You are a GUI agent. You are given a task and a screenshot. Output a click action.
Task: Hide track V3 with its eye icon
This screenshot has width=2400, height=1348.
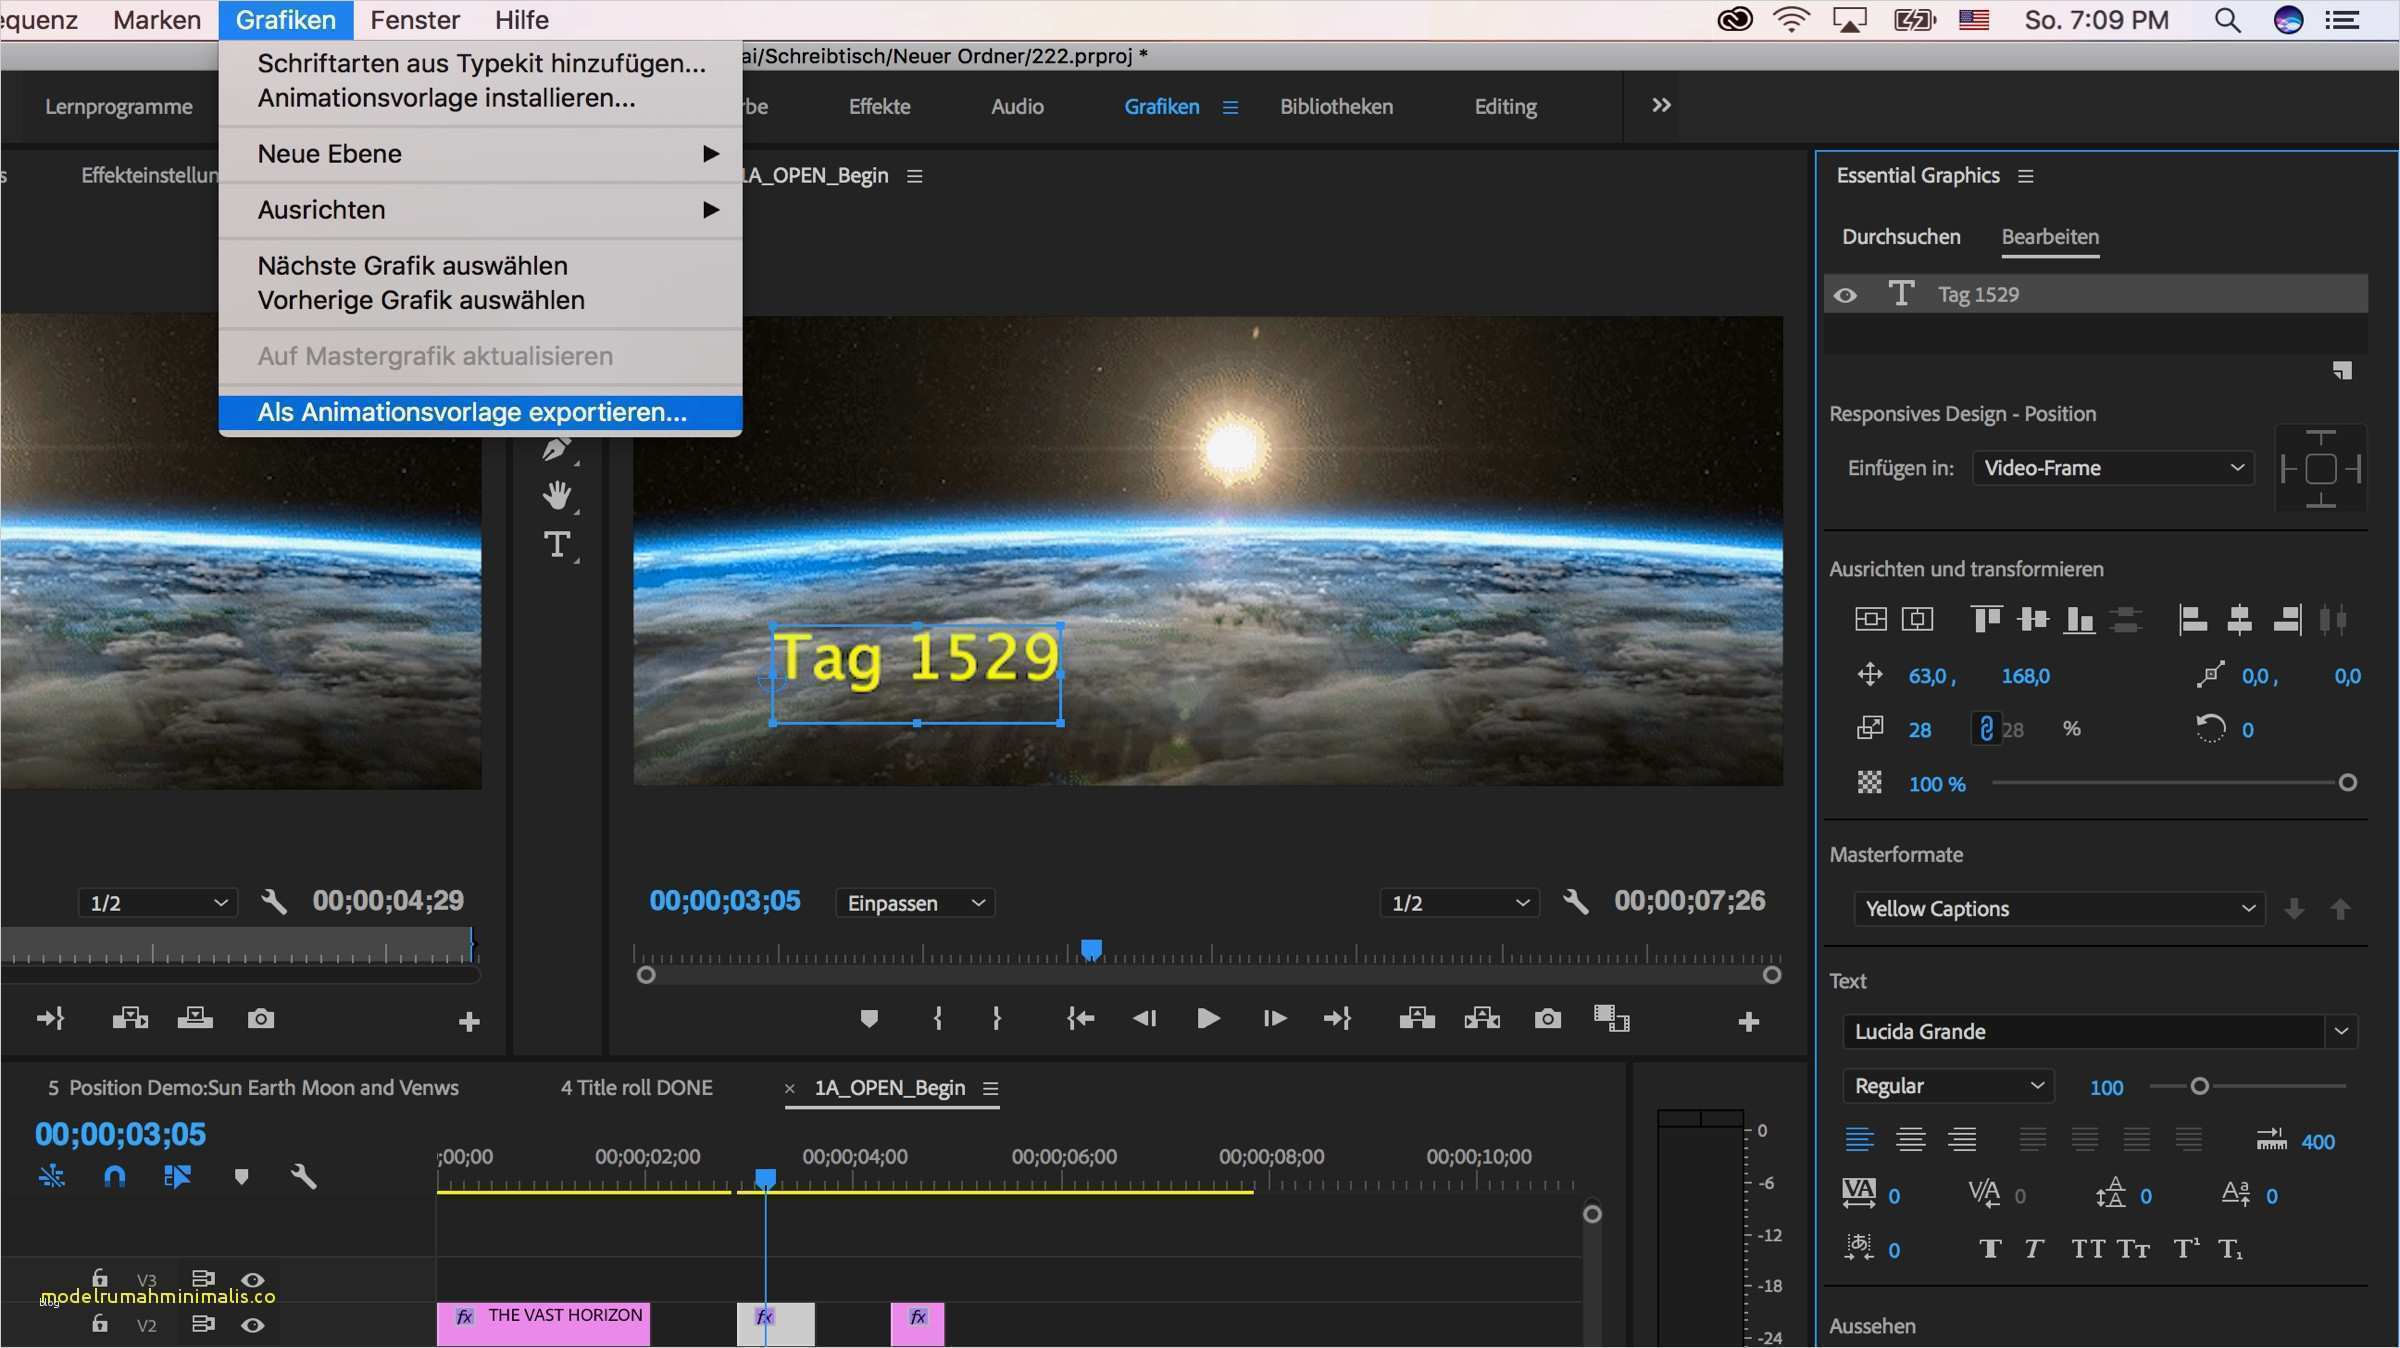point(253,1279)
